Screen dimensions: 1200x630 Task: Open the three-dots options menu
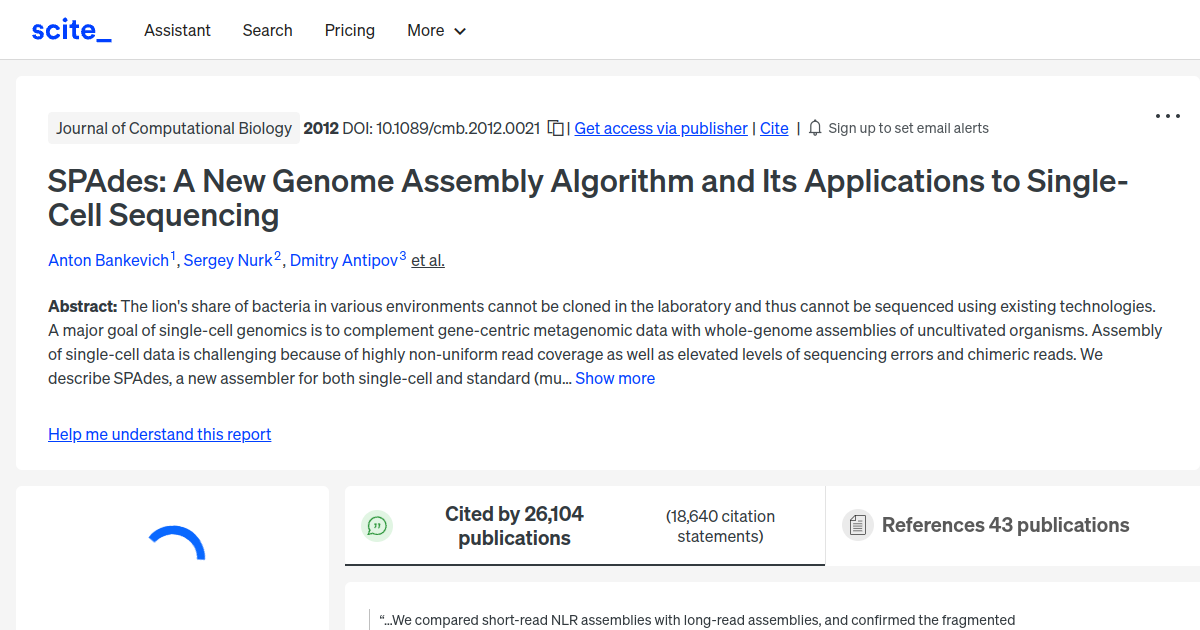click(x=1167, y=116)
